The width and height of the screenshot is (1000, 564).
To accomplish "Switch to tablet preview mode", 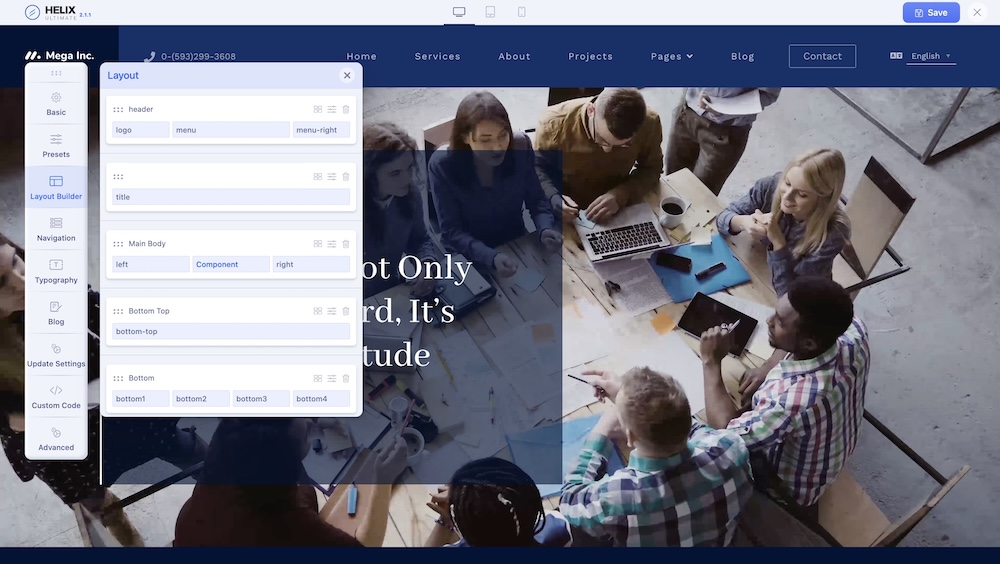I will click(490, 12).
